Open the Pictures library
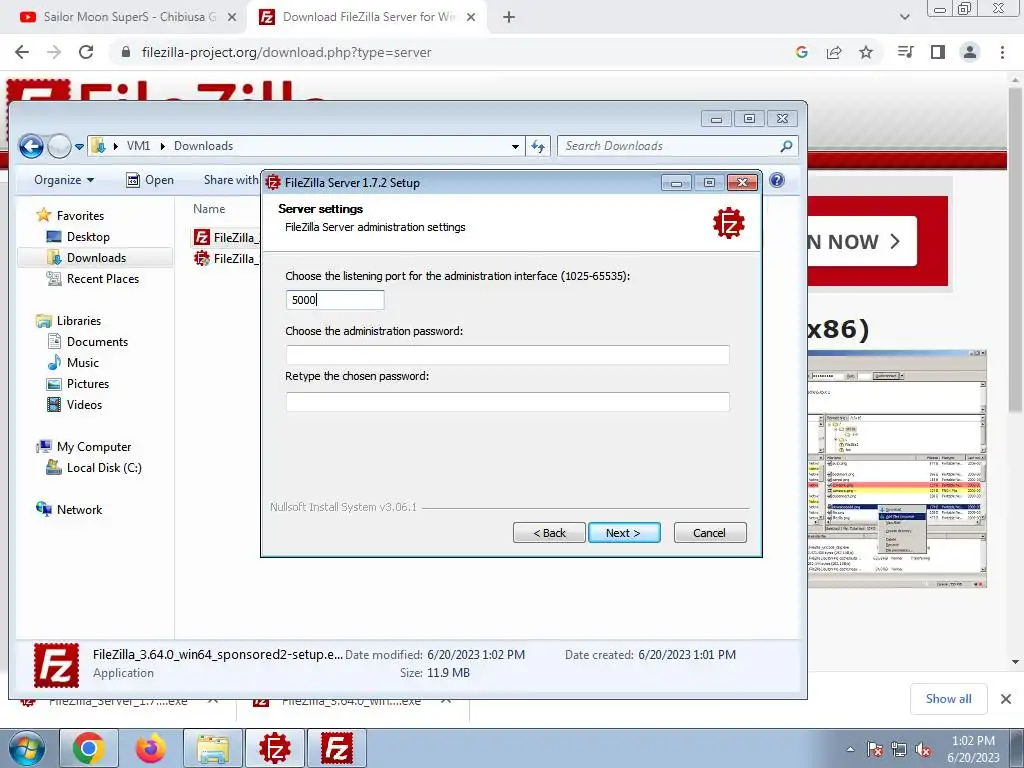1024x768 pixels. point(78,384)
